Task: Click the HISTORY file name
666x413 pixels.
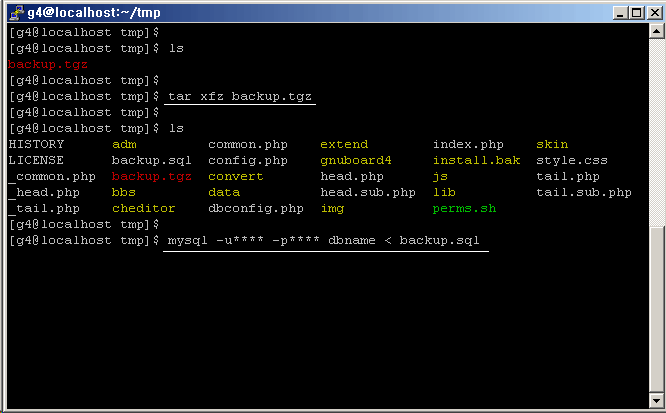Action: (36, 145)
